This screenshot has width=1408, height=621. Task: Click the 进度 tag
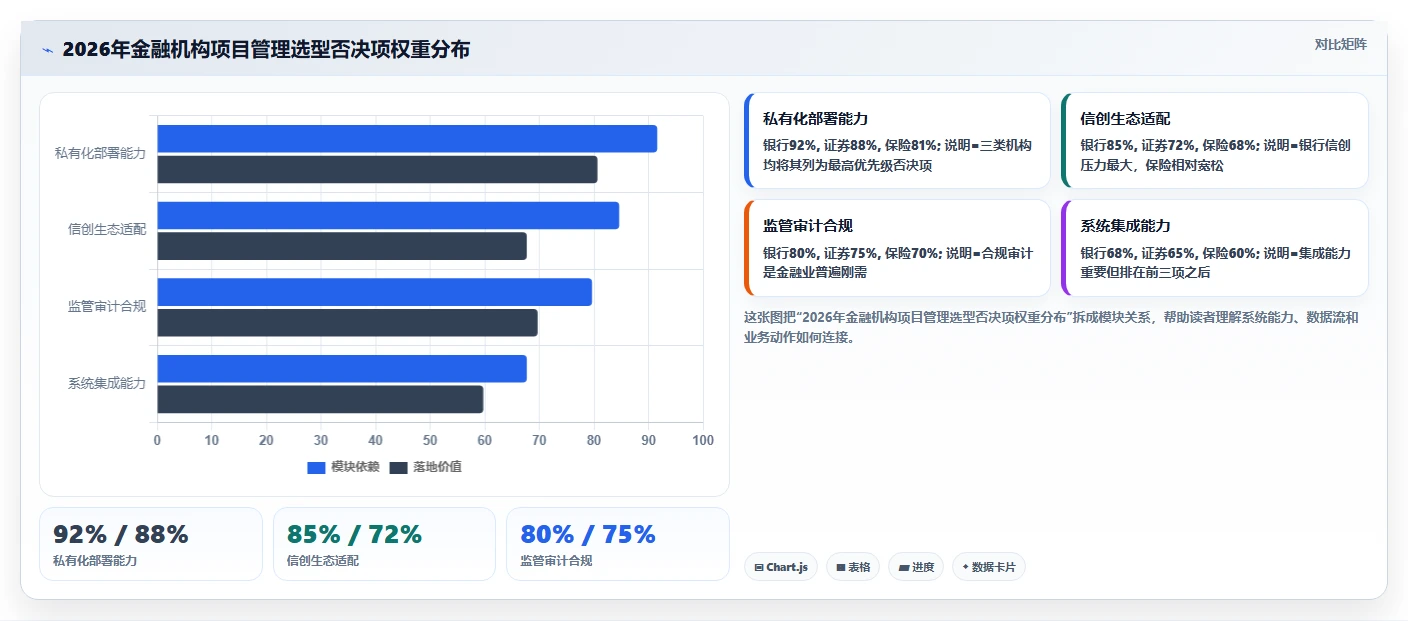(916, 567)
